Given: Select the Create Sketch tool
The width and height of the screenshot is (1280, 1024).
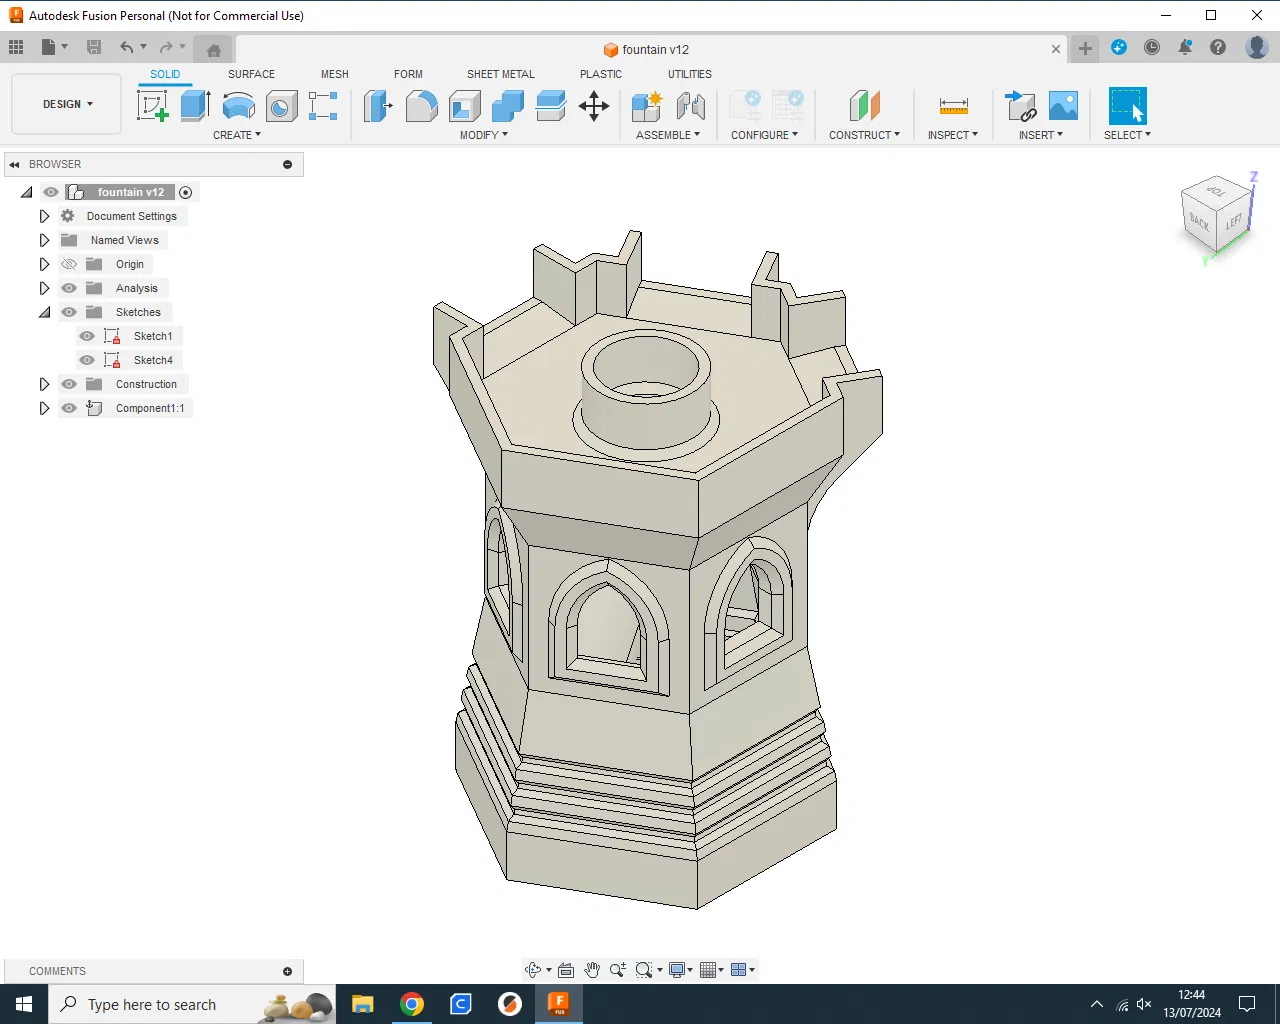Looking at the screenshot, I should tap(152, 105).
